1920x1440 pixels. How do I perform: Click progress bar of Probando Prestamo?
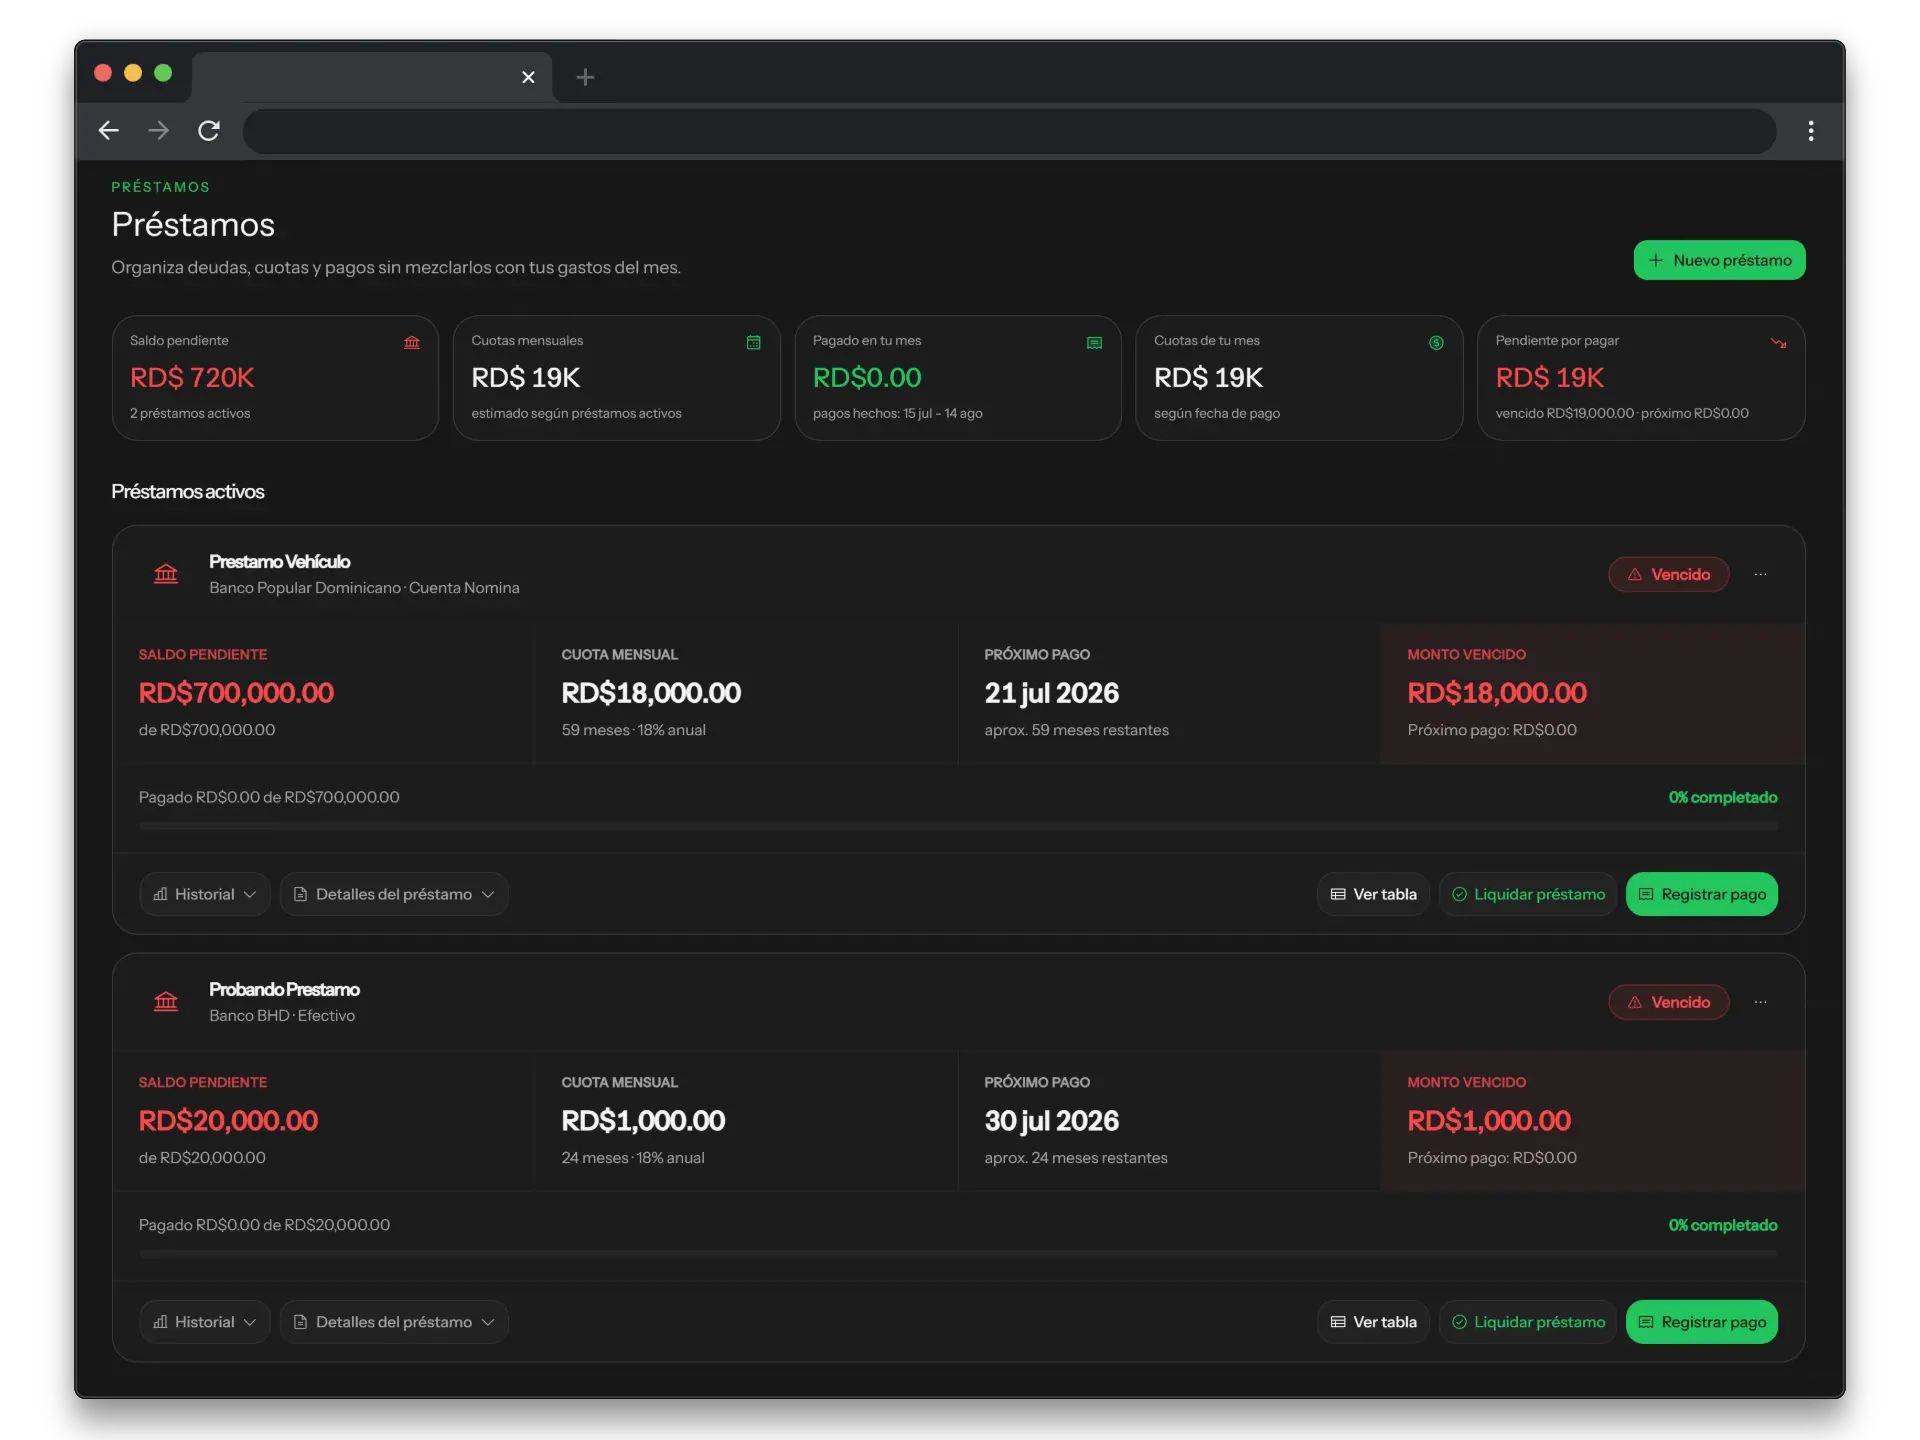point(958,1253)
